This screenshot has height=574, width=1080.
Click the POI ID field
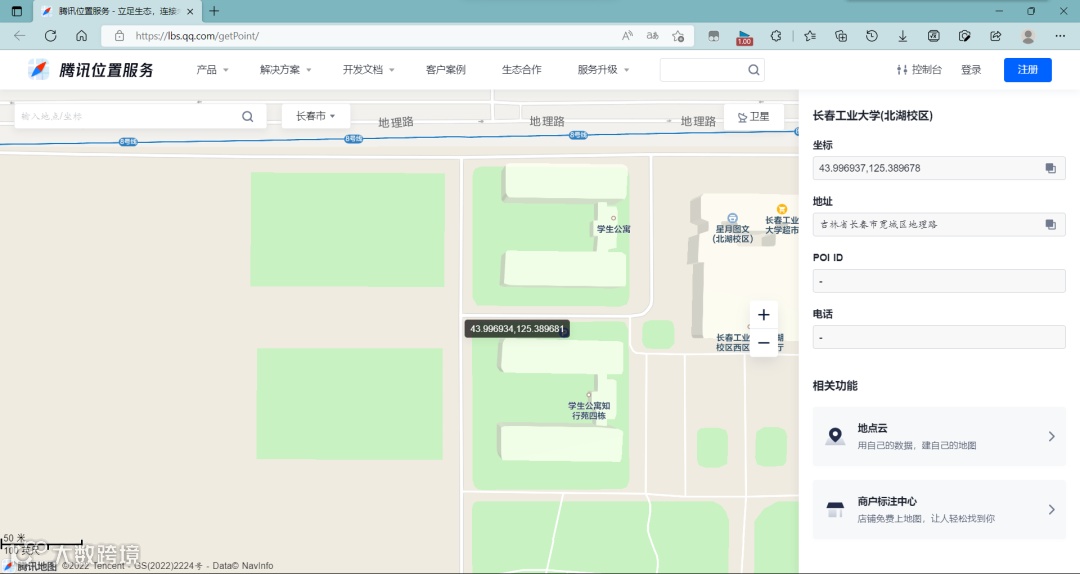coord(939,281)
